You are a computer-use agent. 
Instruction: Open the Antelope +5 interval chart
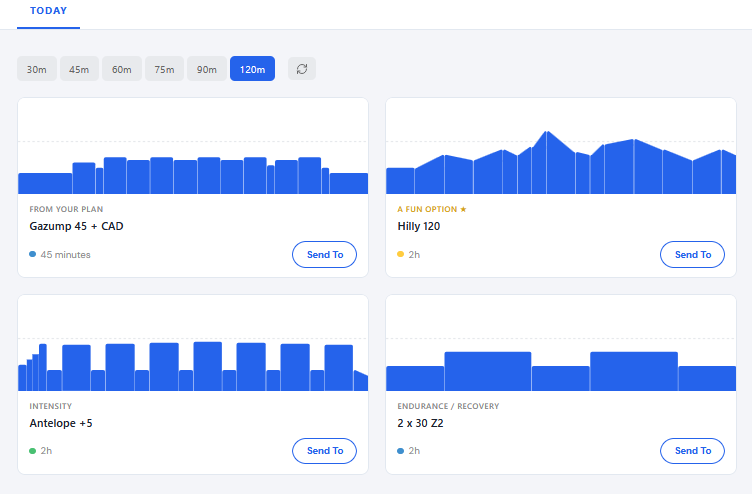coord(193,343)
